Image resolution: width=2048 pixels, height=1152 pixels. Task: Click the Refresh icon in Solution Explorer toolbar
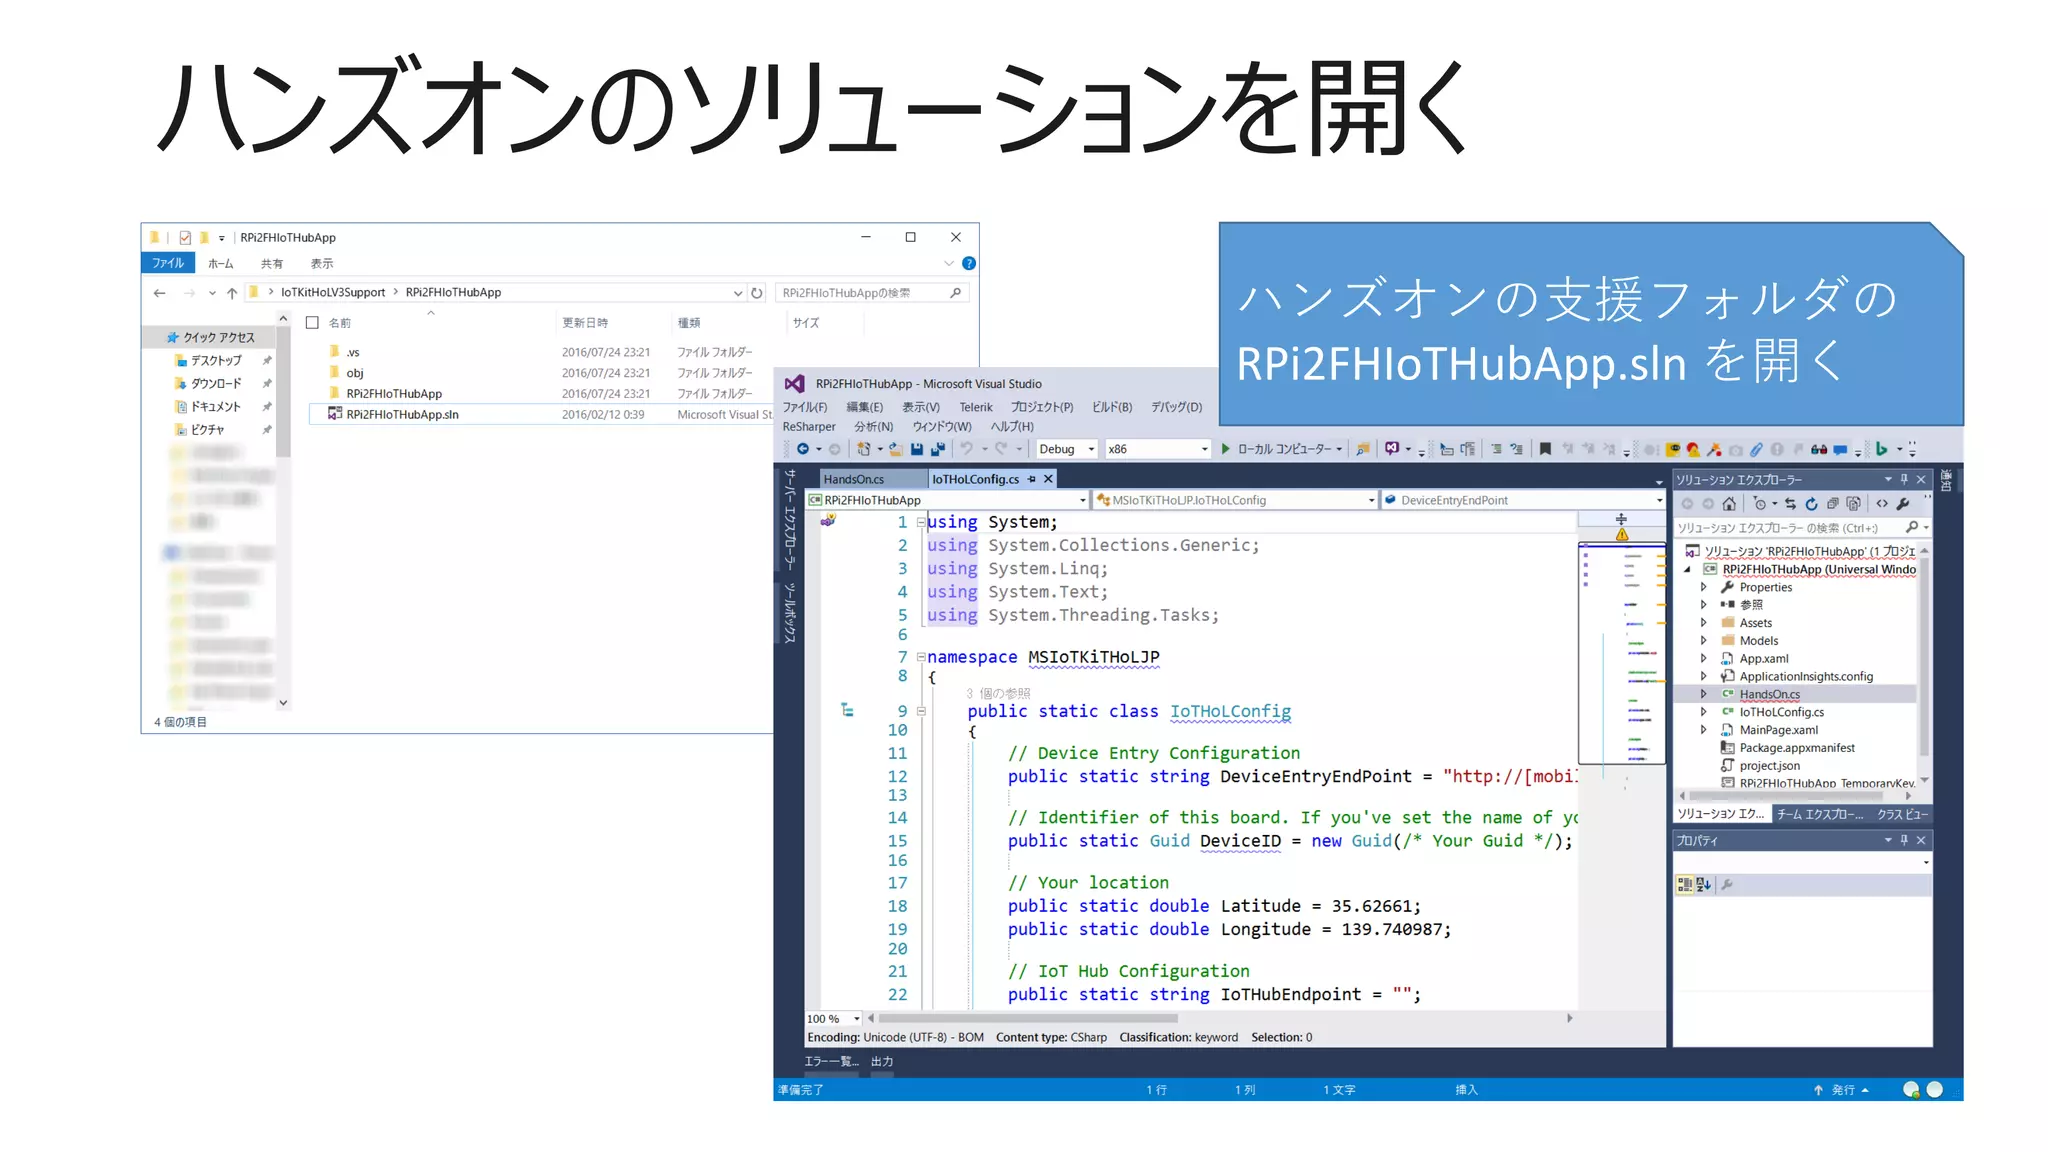pyautogui.click(x=1811, y=504)
